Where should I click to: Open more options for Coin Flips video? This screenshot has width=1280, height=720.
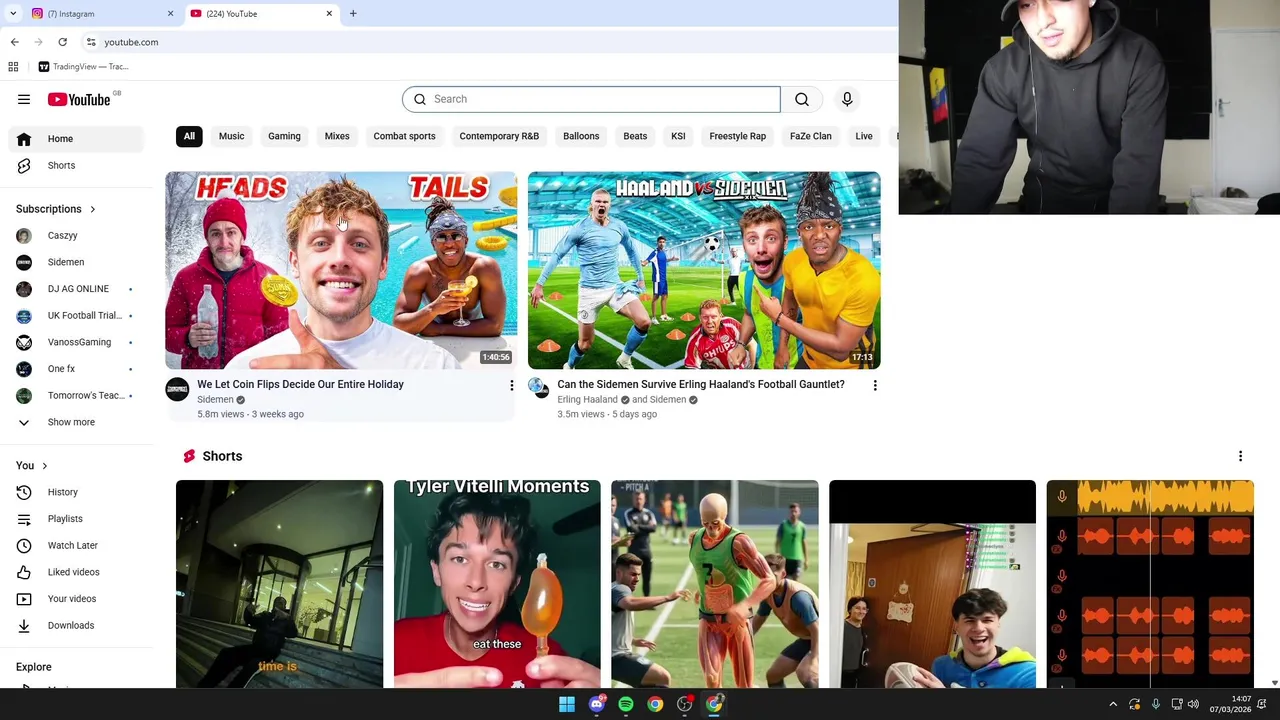[x=511, y=385]
